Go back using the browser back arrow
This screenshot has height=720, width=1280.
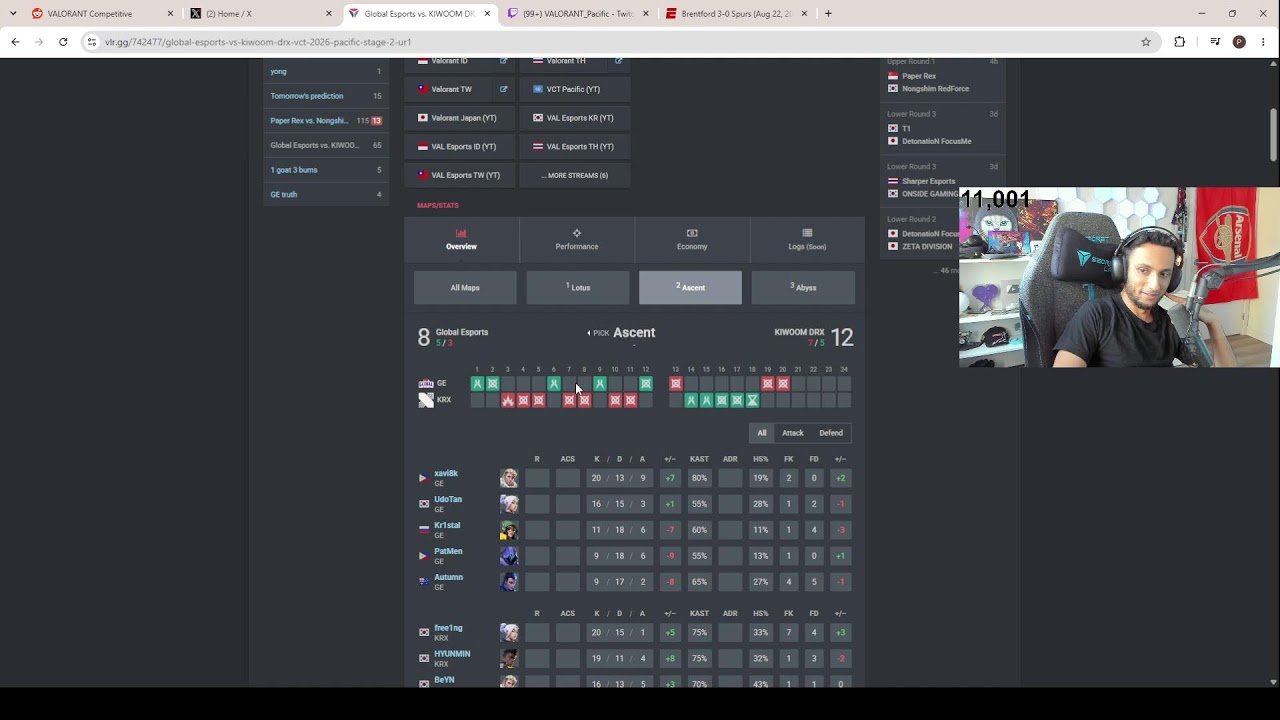tap(15, 42)
